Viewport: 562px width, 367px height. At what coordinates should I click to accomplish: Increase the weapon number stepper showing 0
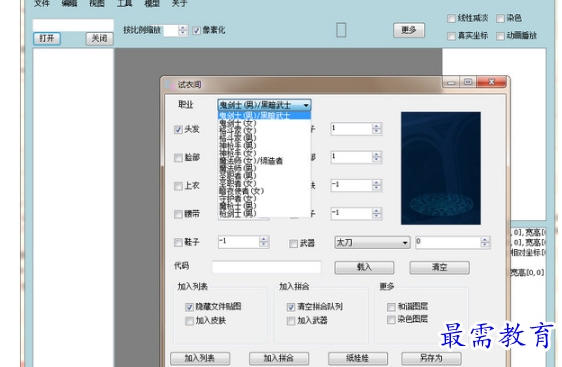[x=485, y=240]
